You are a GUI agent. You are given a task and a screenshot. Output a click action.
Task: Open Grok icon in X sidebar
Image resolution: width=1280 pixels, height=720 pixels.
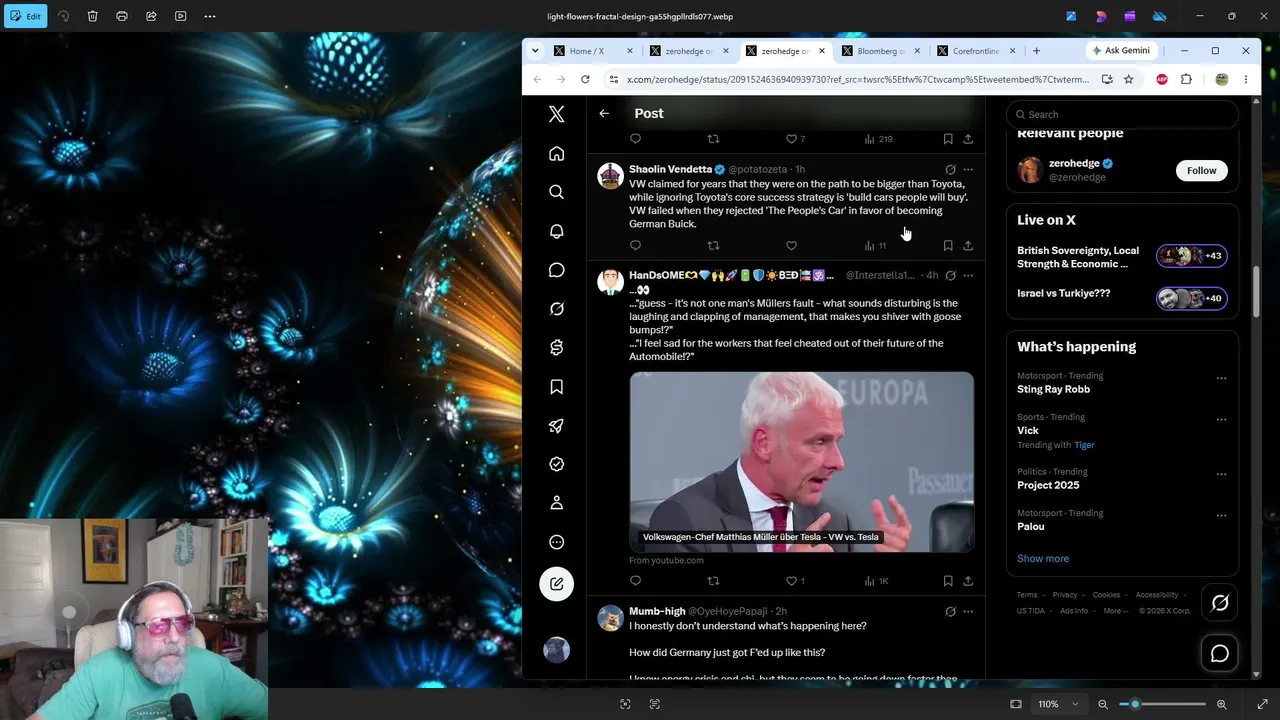(557, 309)
